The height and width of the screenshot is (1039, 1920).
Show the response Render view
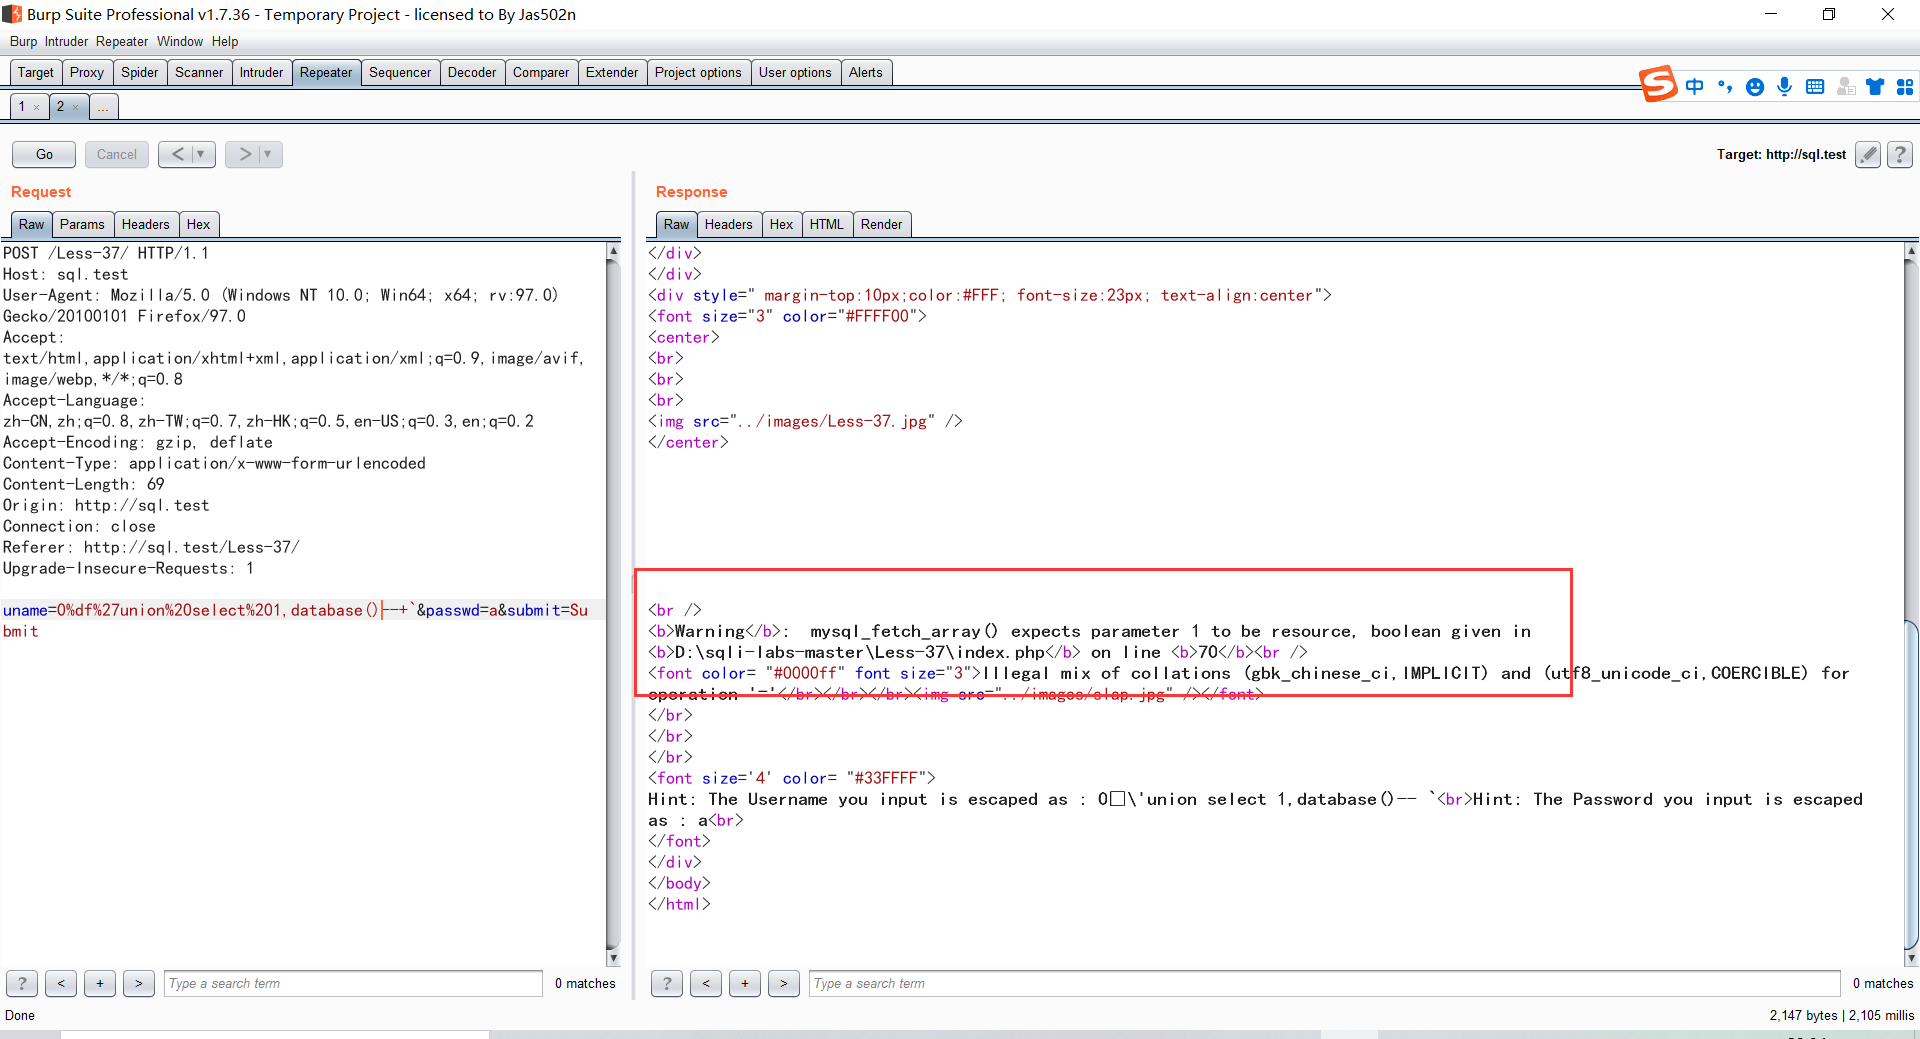click(x=882, y=225)
